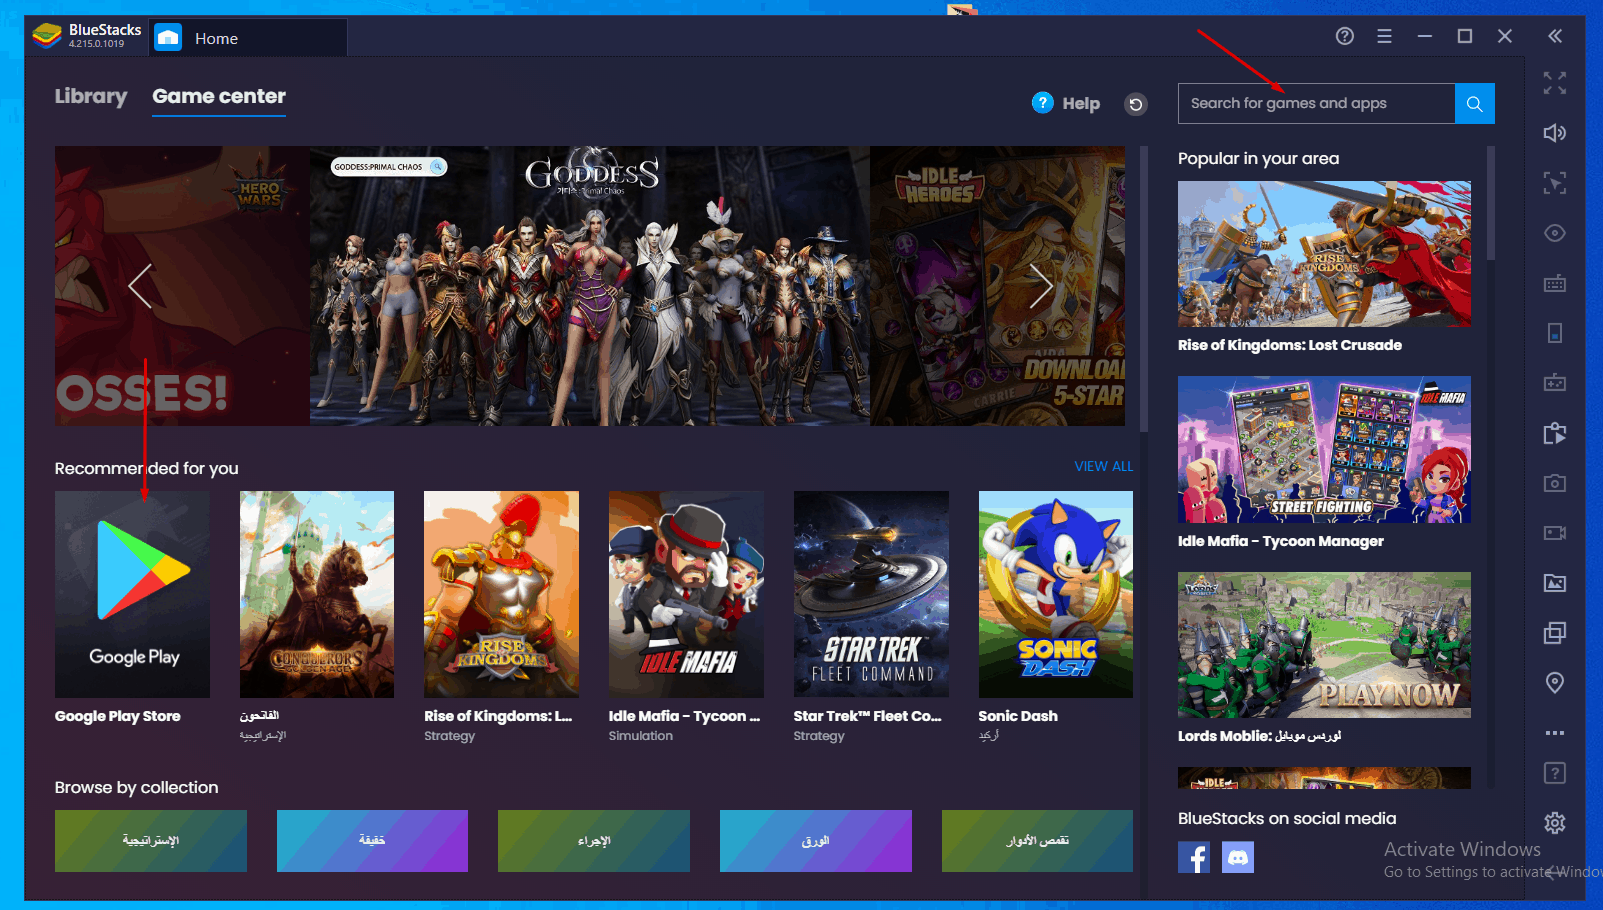
Task: Show next banner with right arrow
Action: pos(1041,286)
